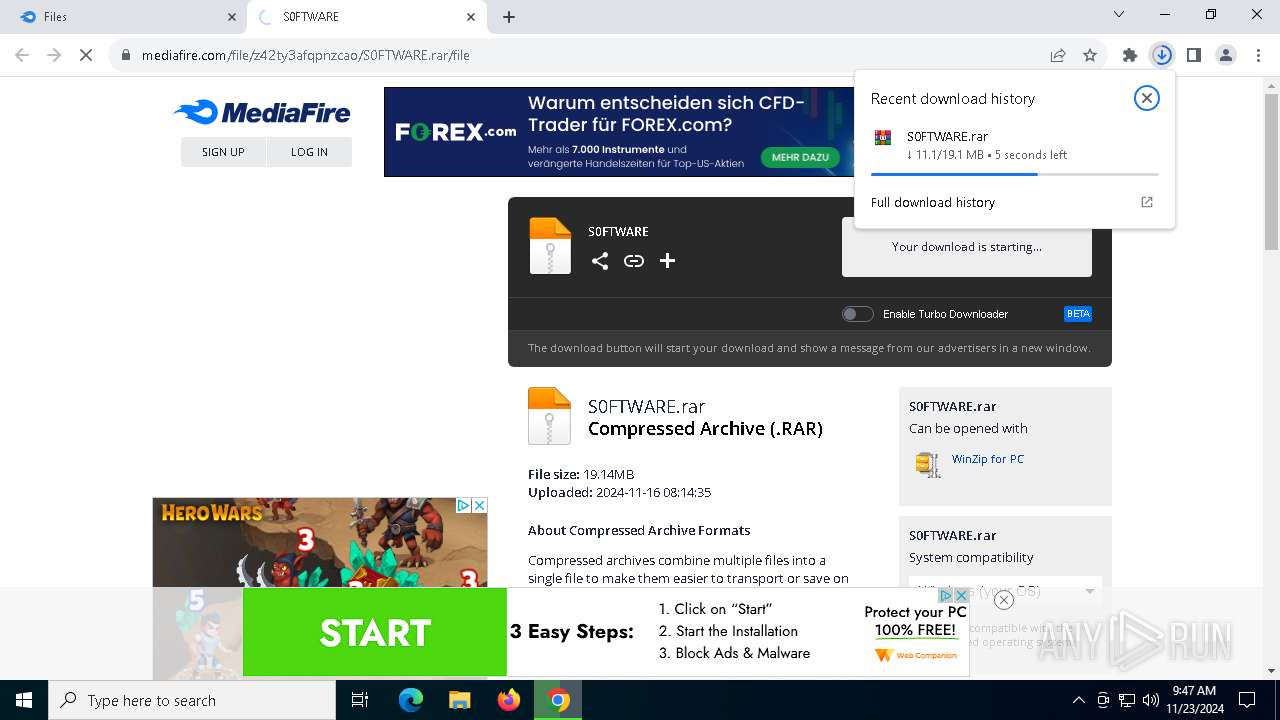The image size is (1280, 720).
Task: Click the address bar URL
Action: point(306,55)
